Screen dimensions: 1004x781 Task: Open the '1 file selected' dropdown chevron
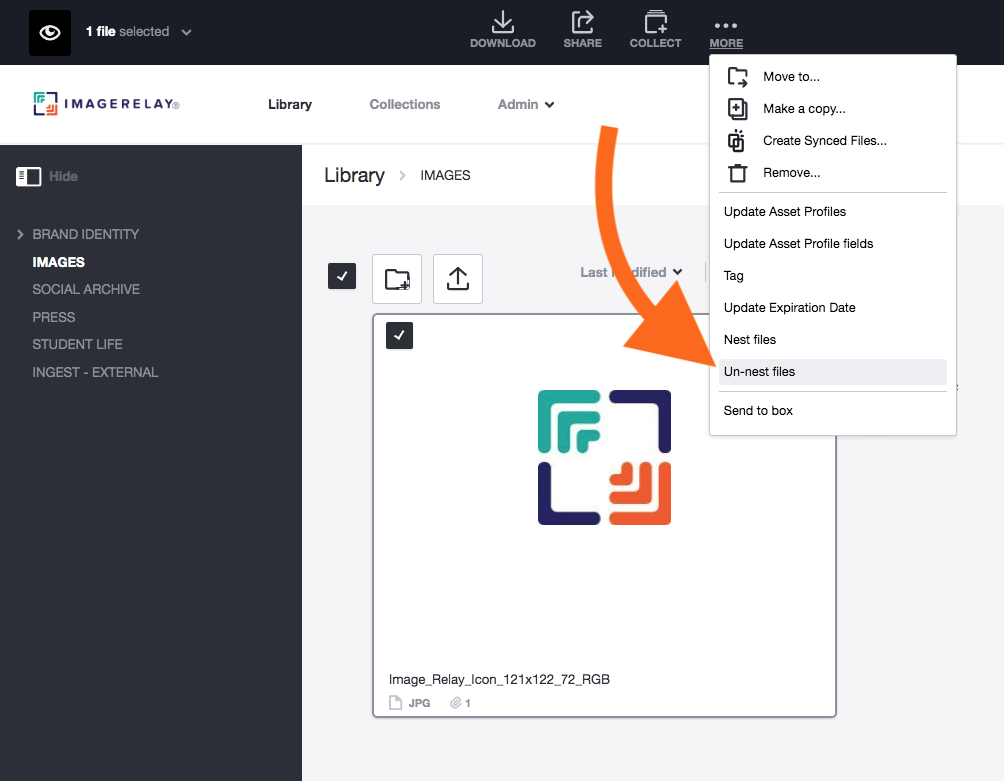pyautogui.click(x=186, y=32)
